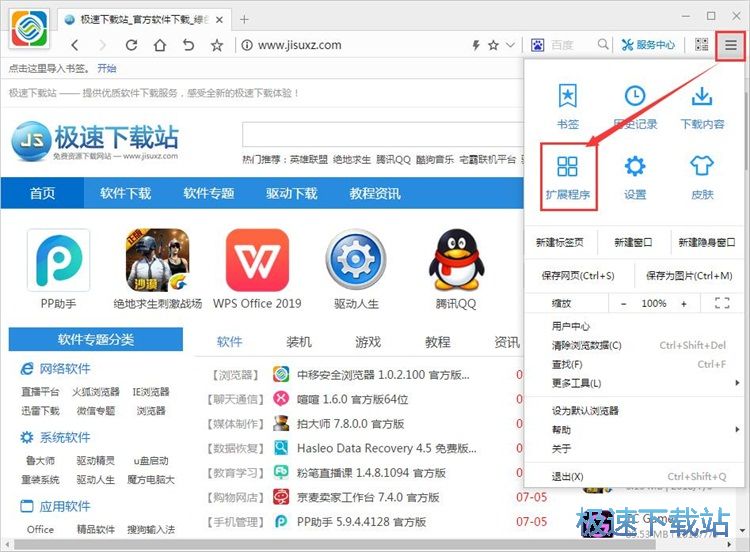Image resolution: width=750 pixels, height=552 pixels.
Task: Click the 极速下载站 site logo
Action: (95, 140)
